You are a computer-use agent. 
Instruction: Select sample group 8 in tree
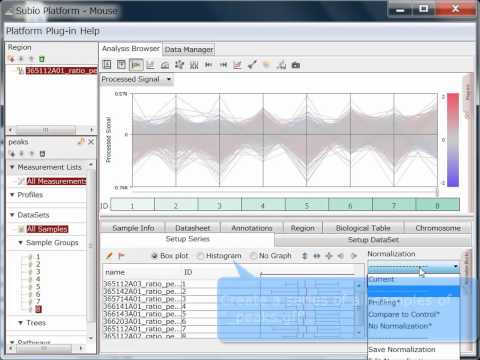38,309
